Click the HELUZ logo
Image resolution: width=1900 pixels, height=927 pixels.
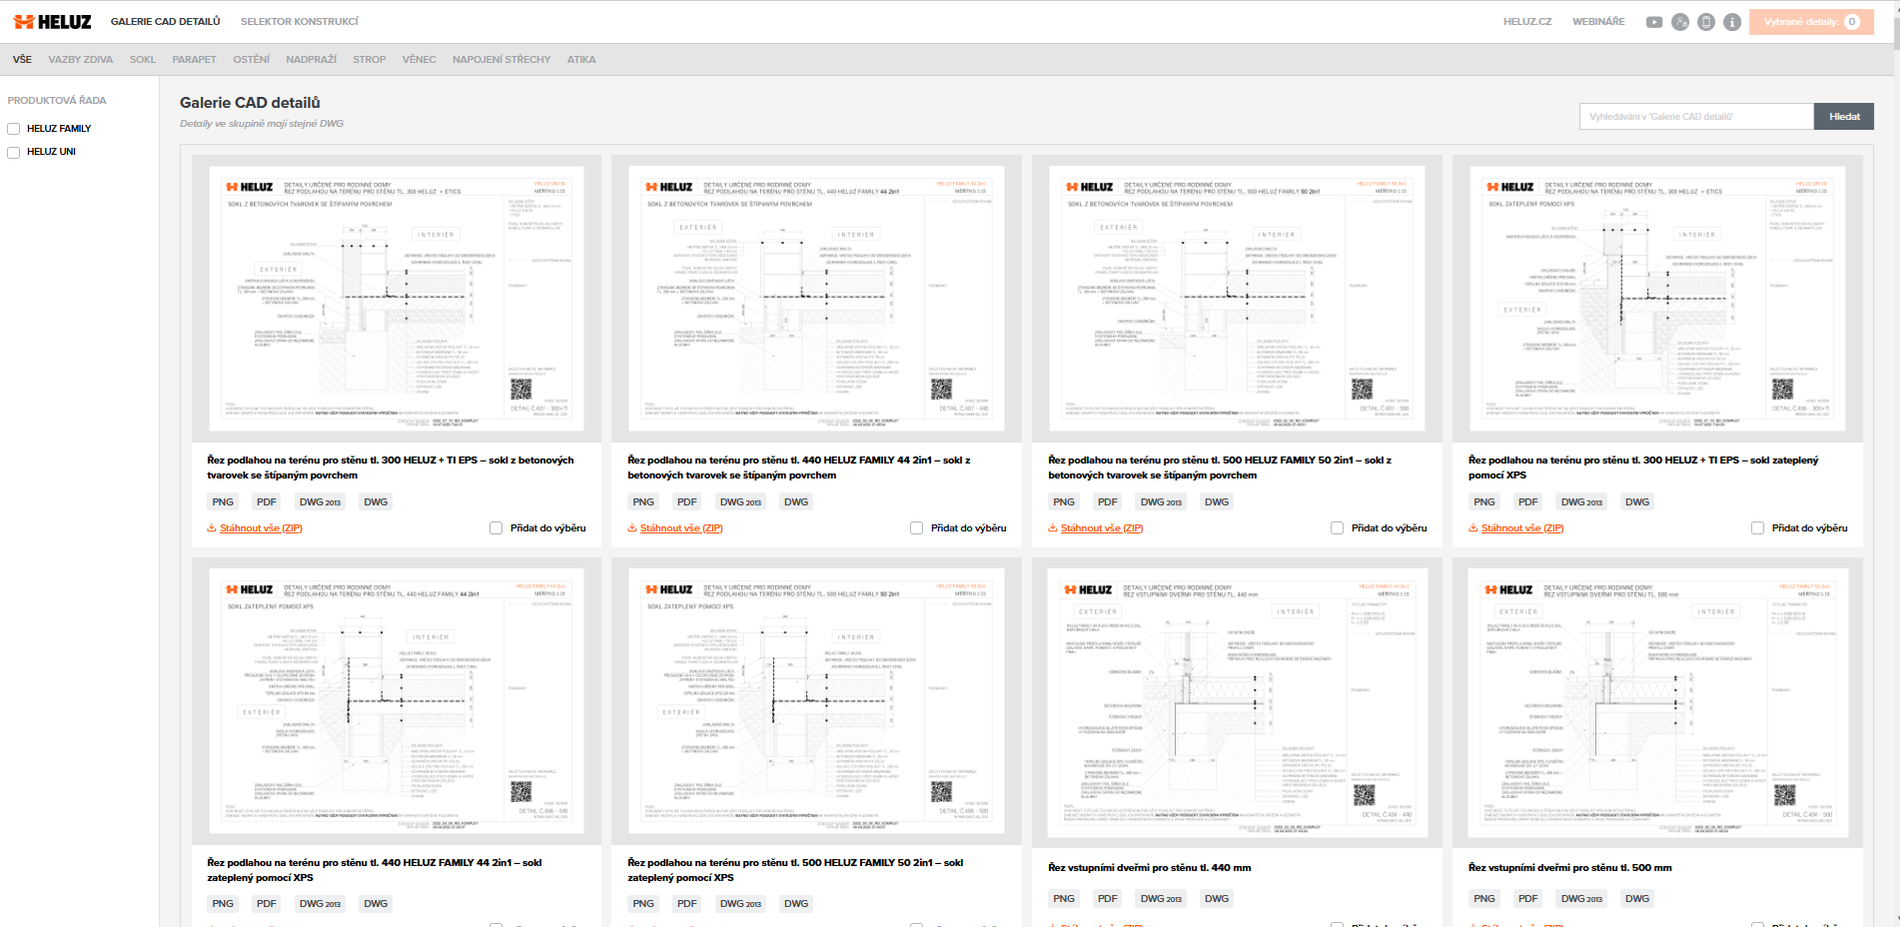[x=52, y=21]
